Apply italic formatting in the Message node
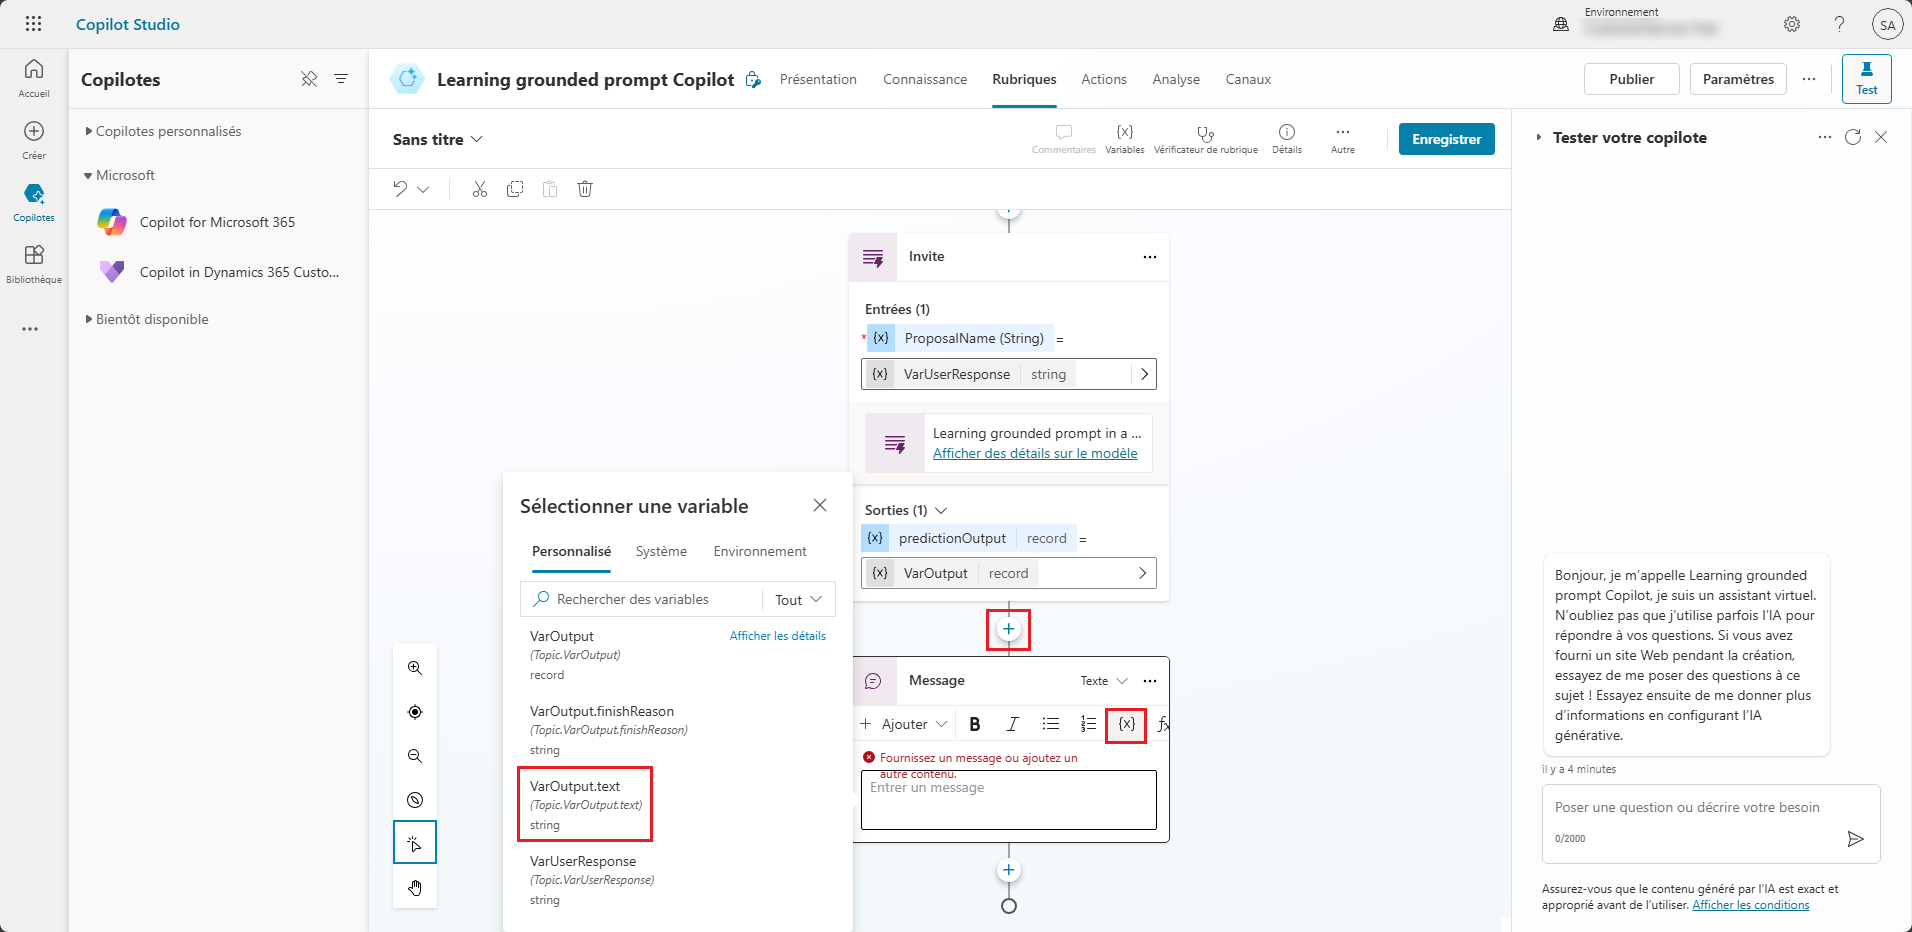The height and width of the screenshot is (932, 1912). (1012, 724)
